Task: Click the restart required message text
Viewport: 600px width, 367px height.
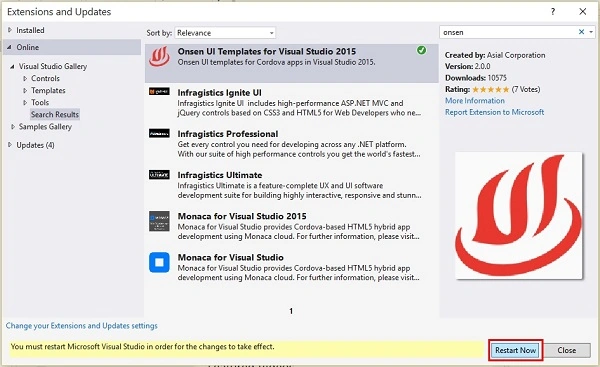Action: point(142,347)
